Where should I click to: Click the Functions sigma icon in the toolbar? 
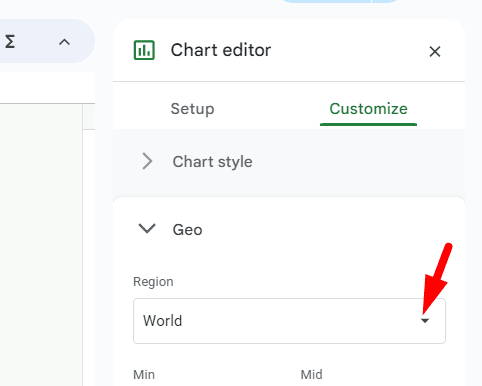pyautogui.click(x=10, y=42)
